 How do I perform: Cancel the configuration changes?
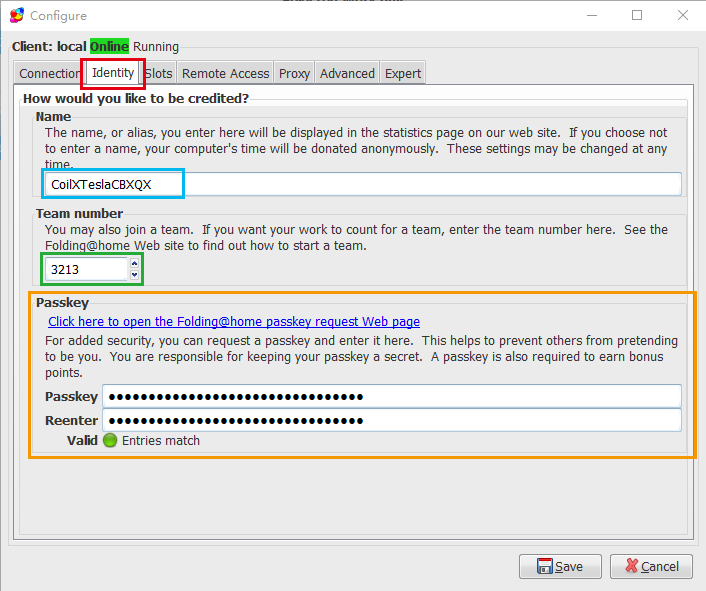pyautogui.click(x=651, y=566)
